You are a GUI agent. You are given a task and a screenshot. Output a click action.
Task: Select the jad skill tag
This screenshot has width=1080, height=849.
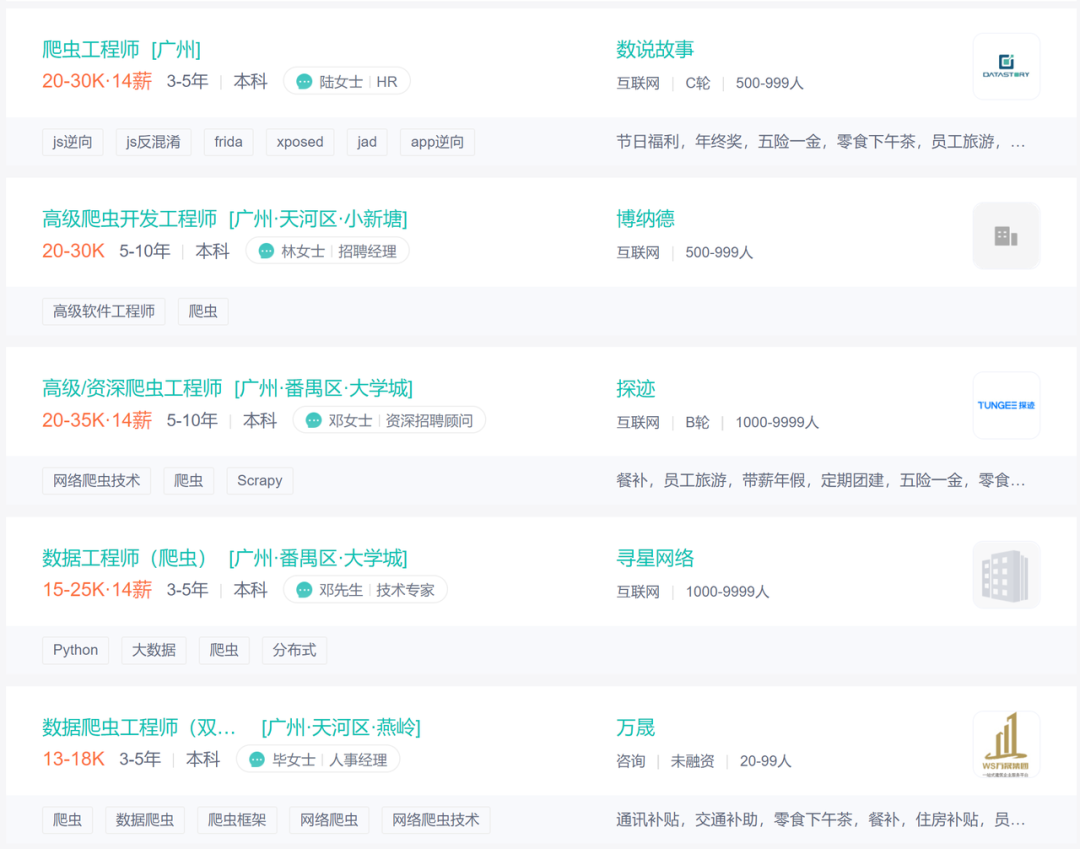click(366, 142)
